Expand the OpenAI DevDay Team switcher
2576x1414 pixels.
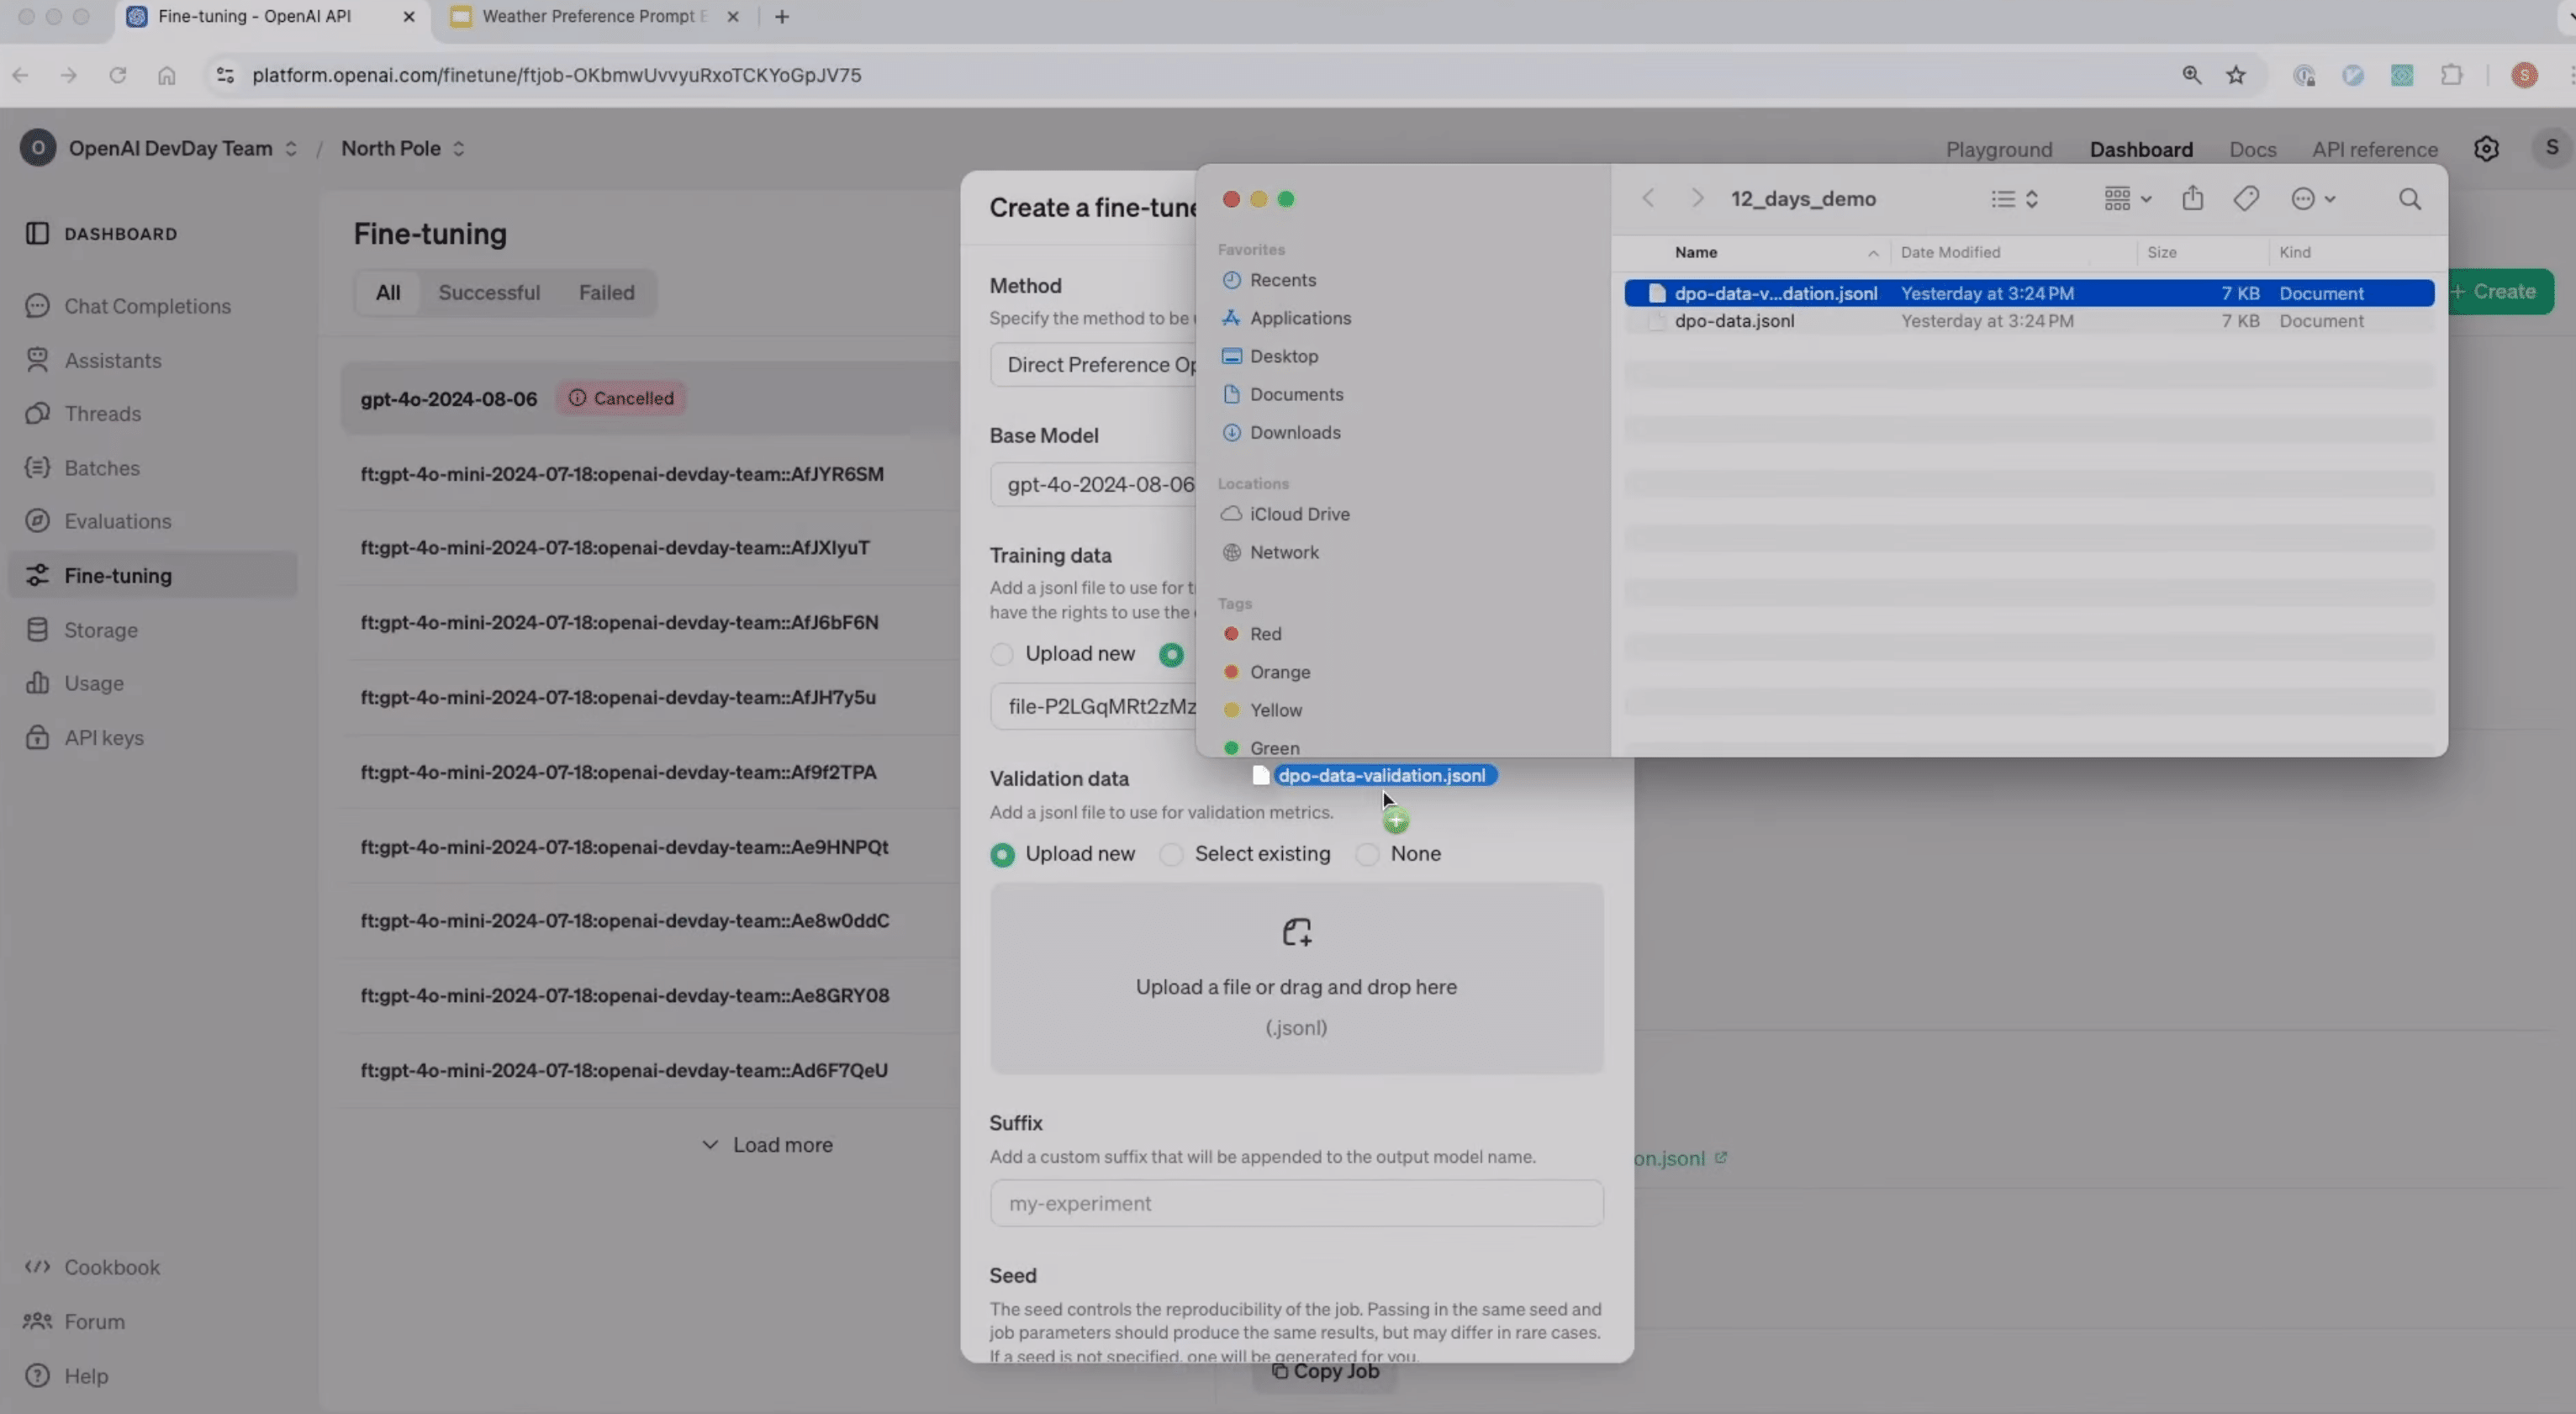coord(170,148)
